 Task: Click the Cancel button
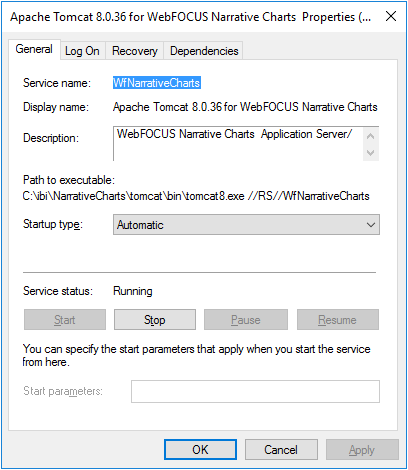tap(281, 450)
